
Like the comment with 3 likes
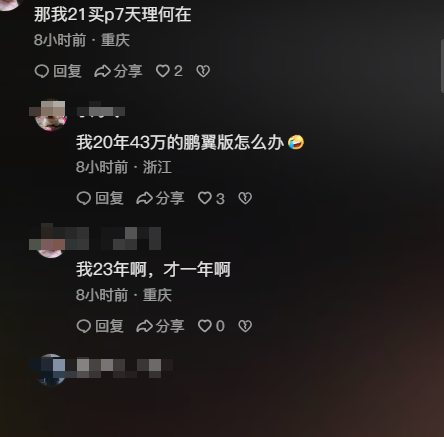click(211, 198)
